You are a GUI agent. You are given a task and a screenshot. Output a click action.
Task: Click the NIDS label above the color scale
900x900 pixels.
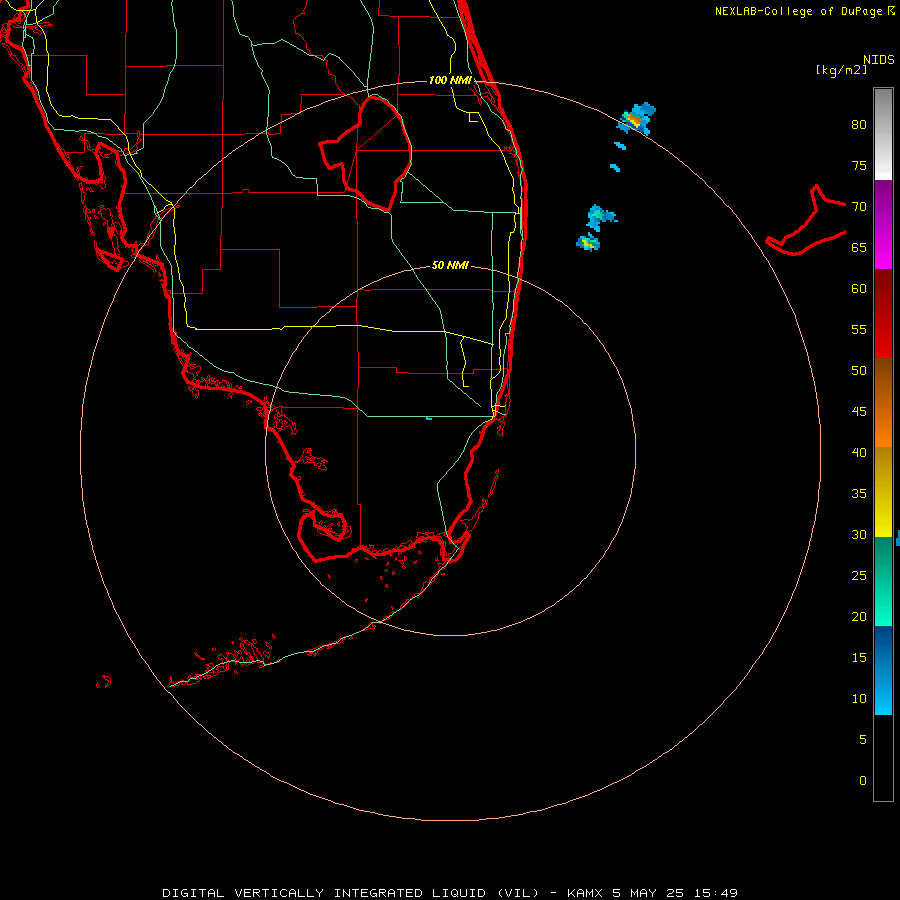point(879,60)
